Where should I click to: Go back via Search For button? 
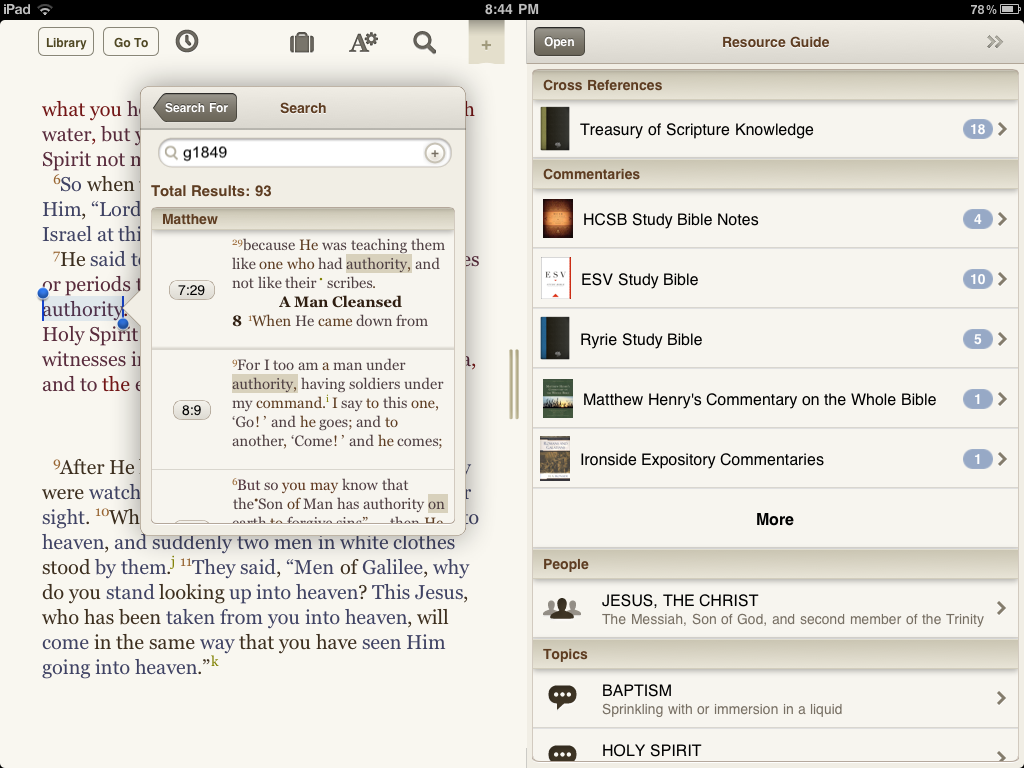pyautogui.click(x=195, y=108)
